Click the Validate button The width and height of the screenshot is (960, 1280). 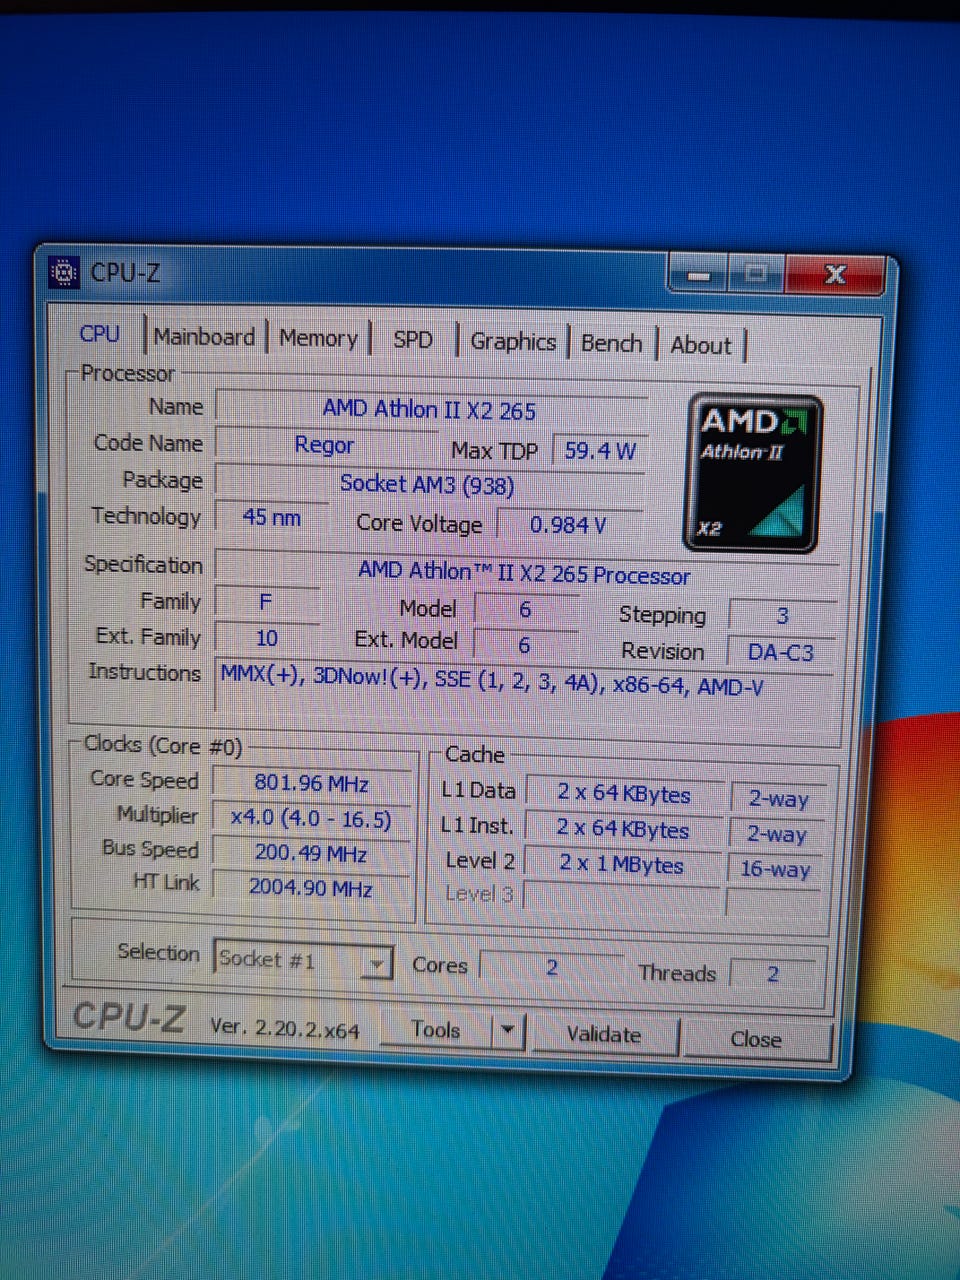click(604, 1034)
